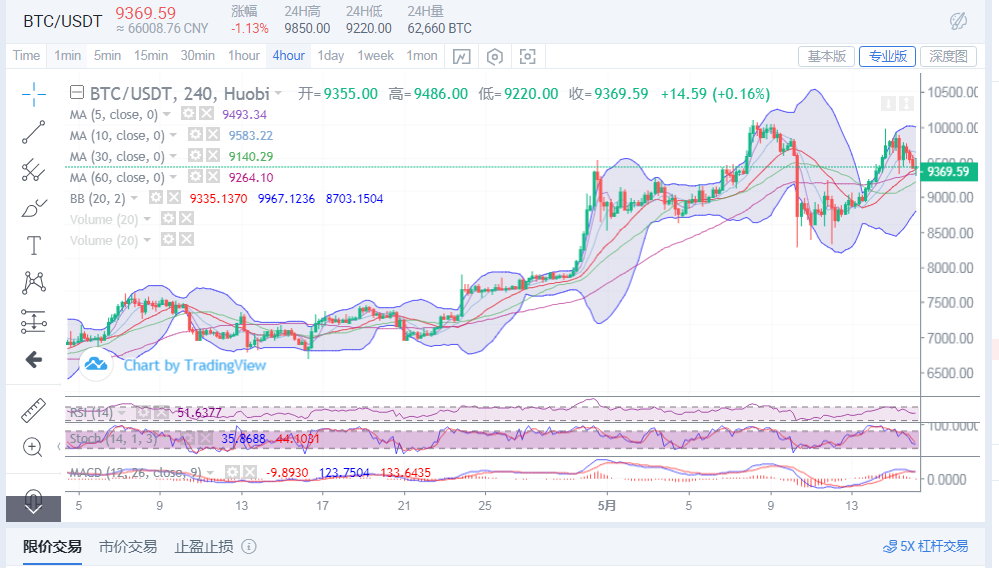999x568 pixels.
Task: Open the 5X 杠杆交易 link
Action: click(x=925, y=546)
